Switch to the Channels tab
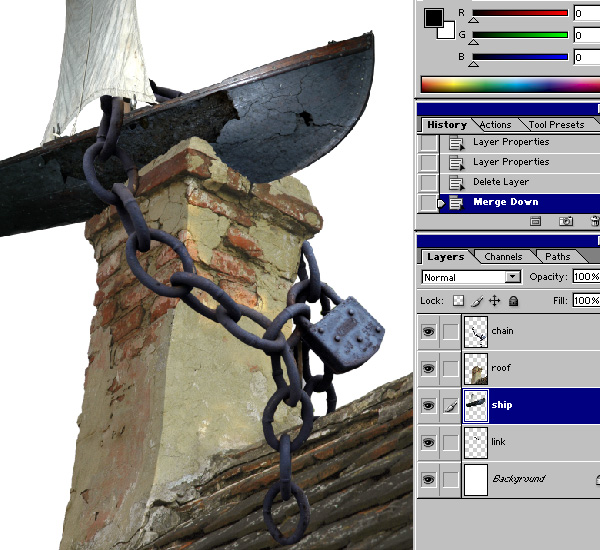Viewport: 600px width, 550px height. (503, 257)
